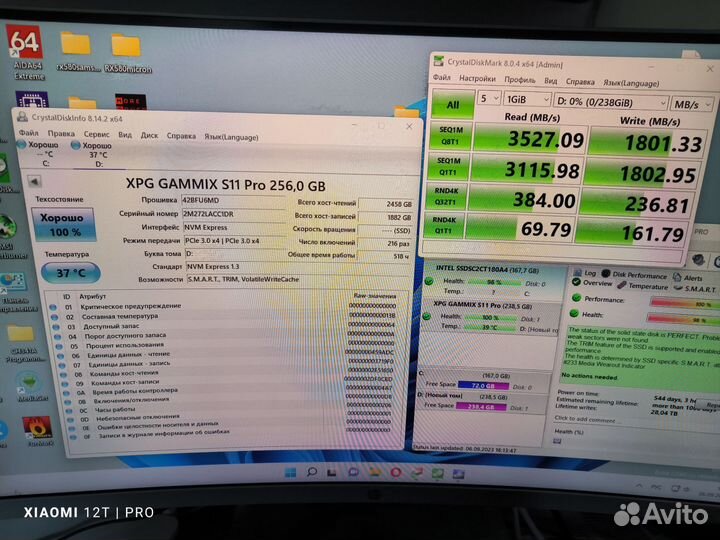This screenshot has width=720, height=540.
Task: Run all tests with All button
Action: [x=453, y=104]
